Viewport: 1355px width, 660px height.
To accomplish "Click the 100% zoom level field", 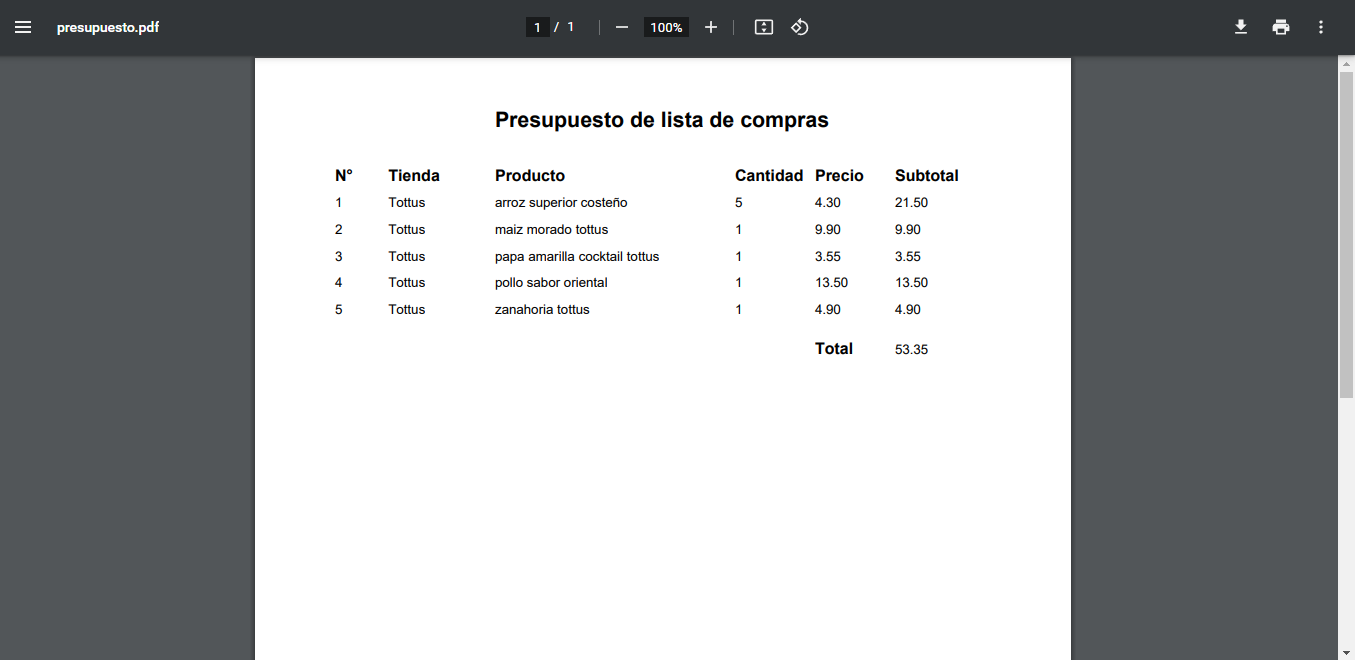I will pos(666,27).
